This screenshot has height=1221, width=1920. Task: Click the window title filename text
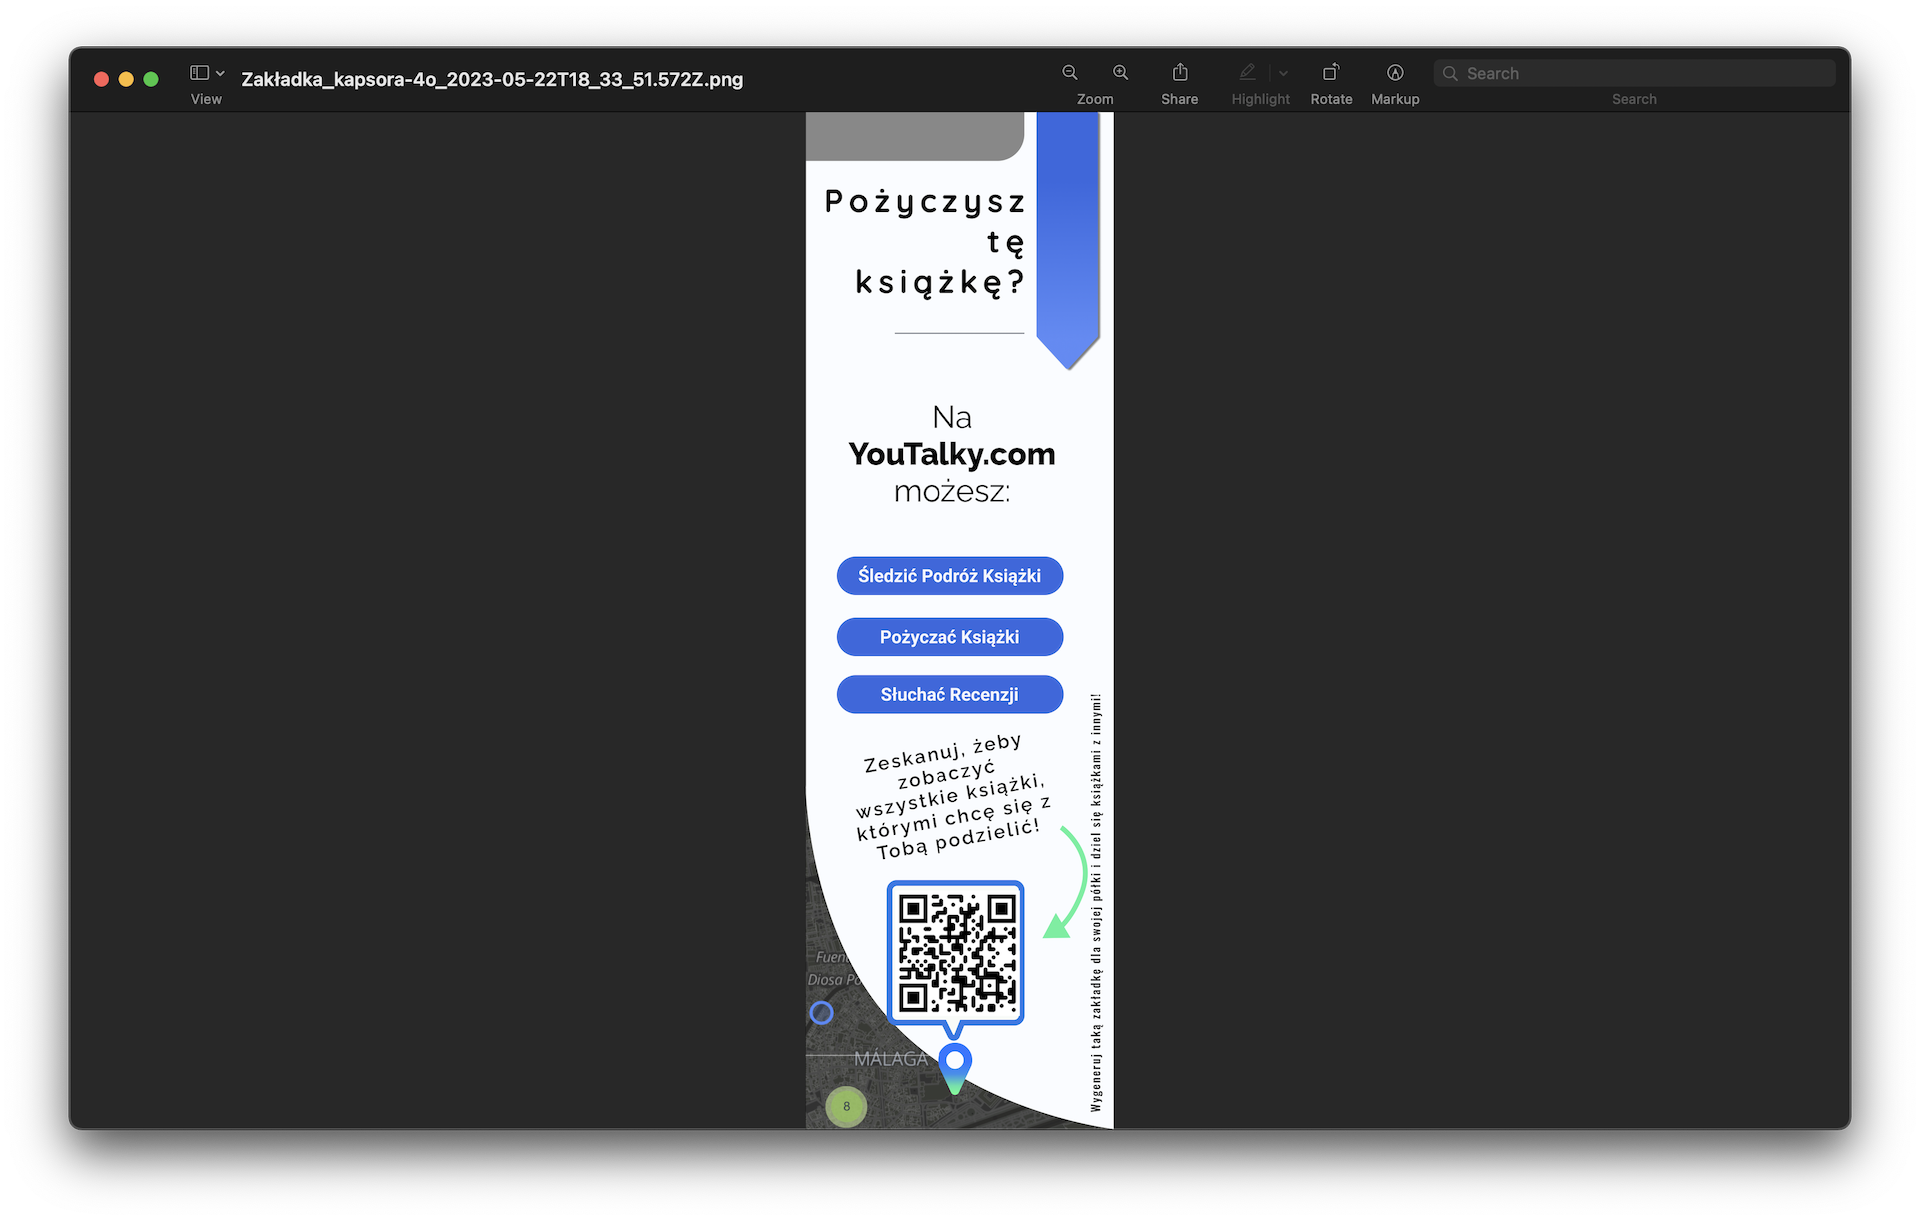pos(492,79)
